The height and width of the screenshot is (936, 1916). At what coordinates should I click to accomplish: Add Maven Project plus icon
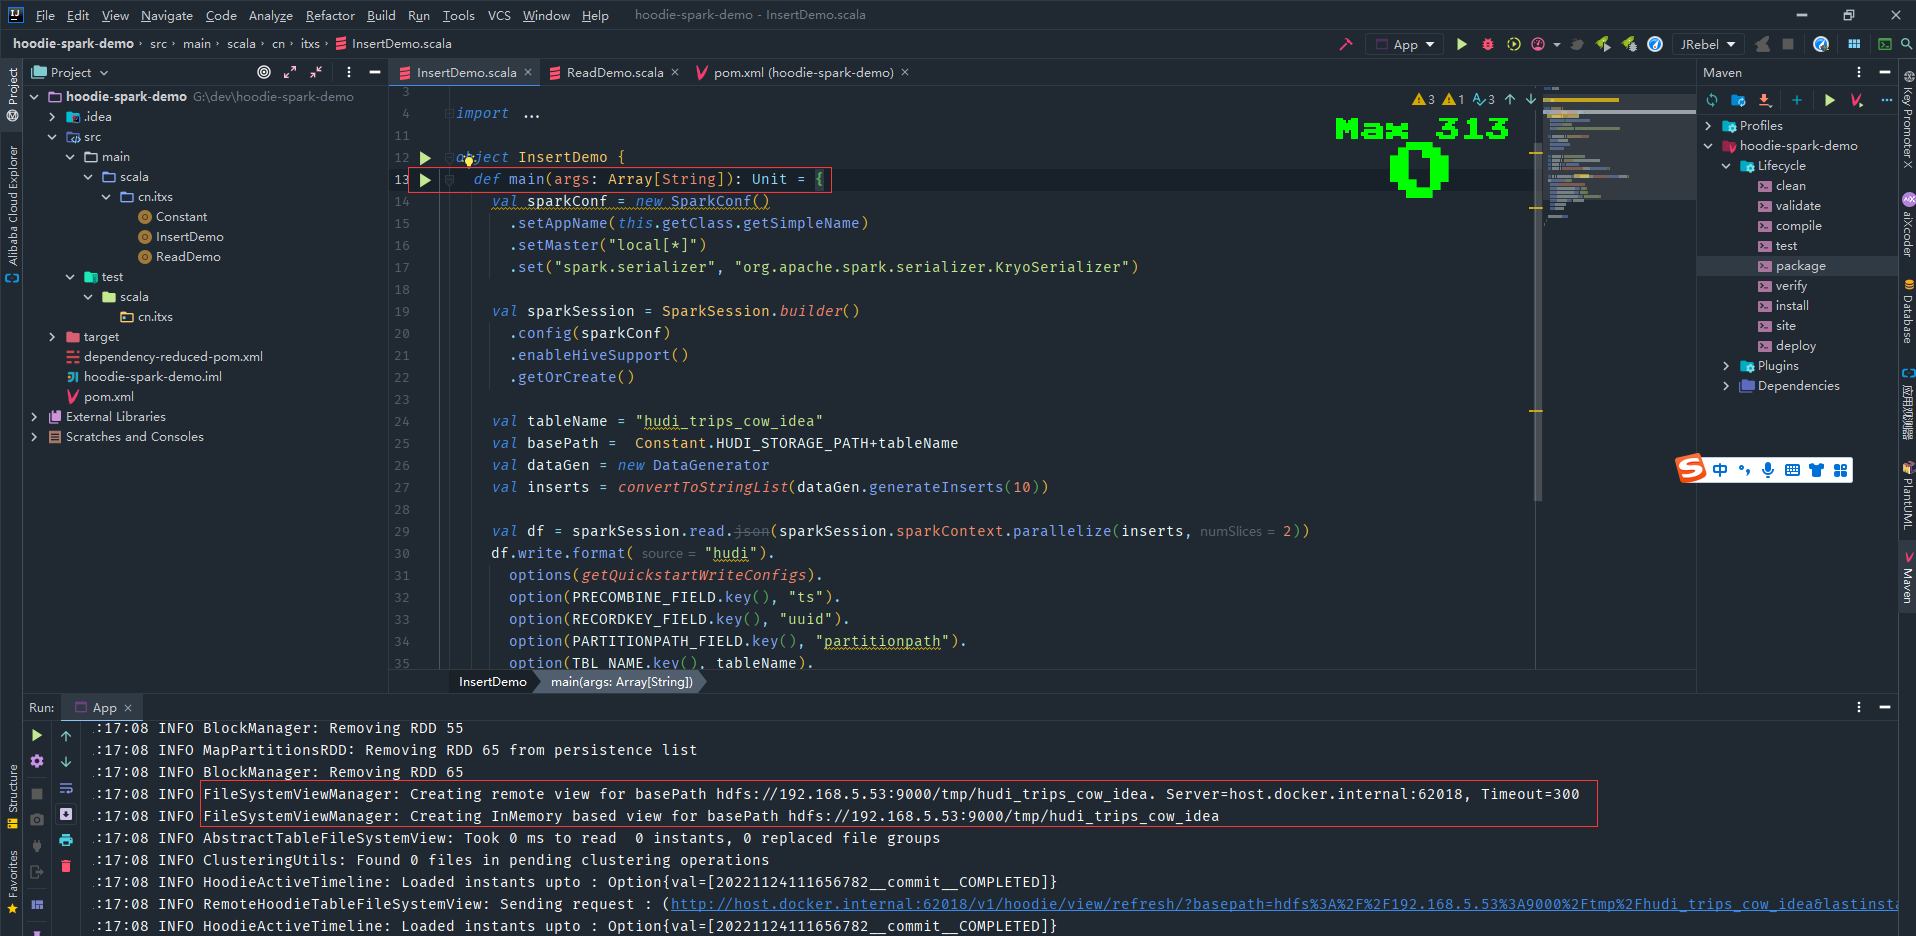point(1797,100)
